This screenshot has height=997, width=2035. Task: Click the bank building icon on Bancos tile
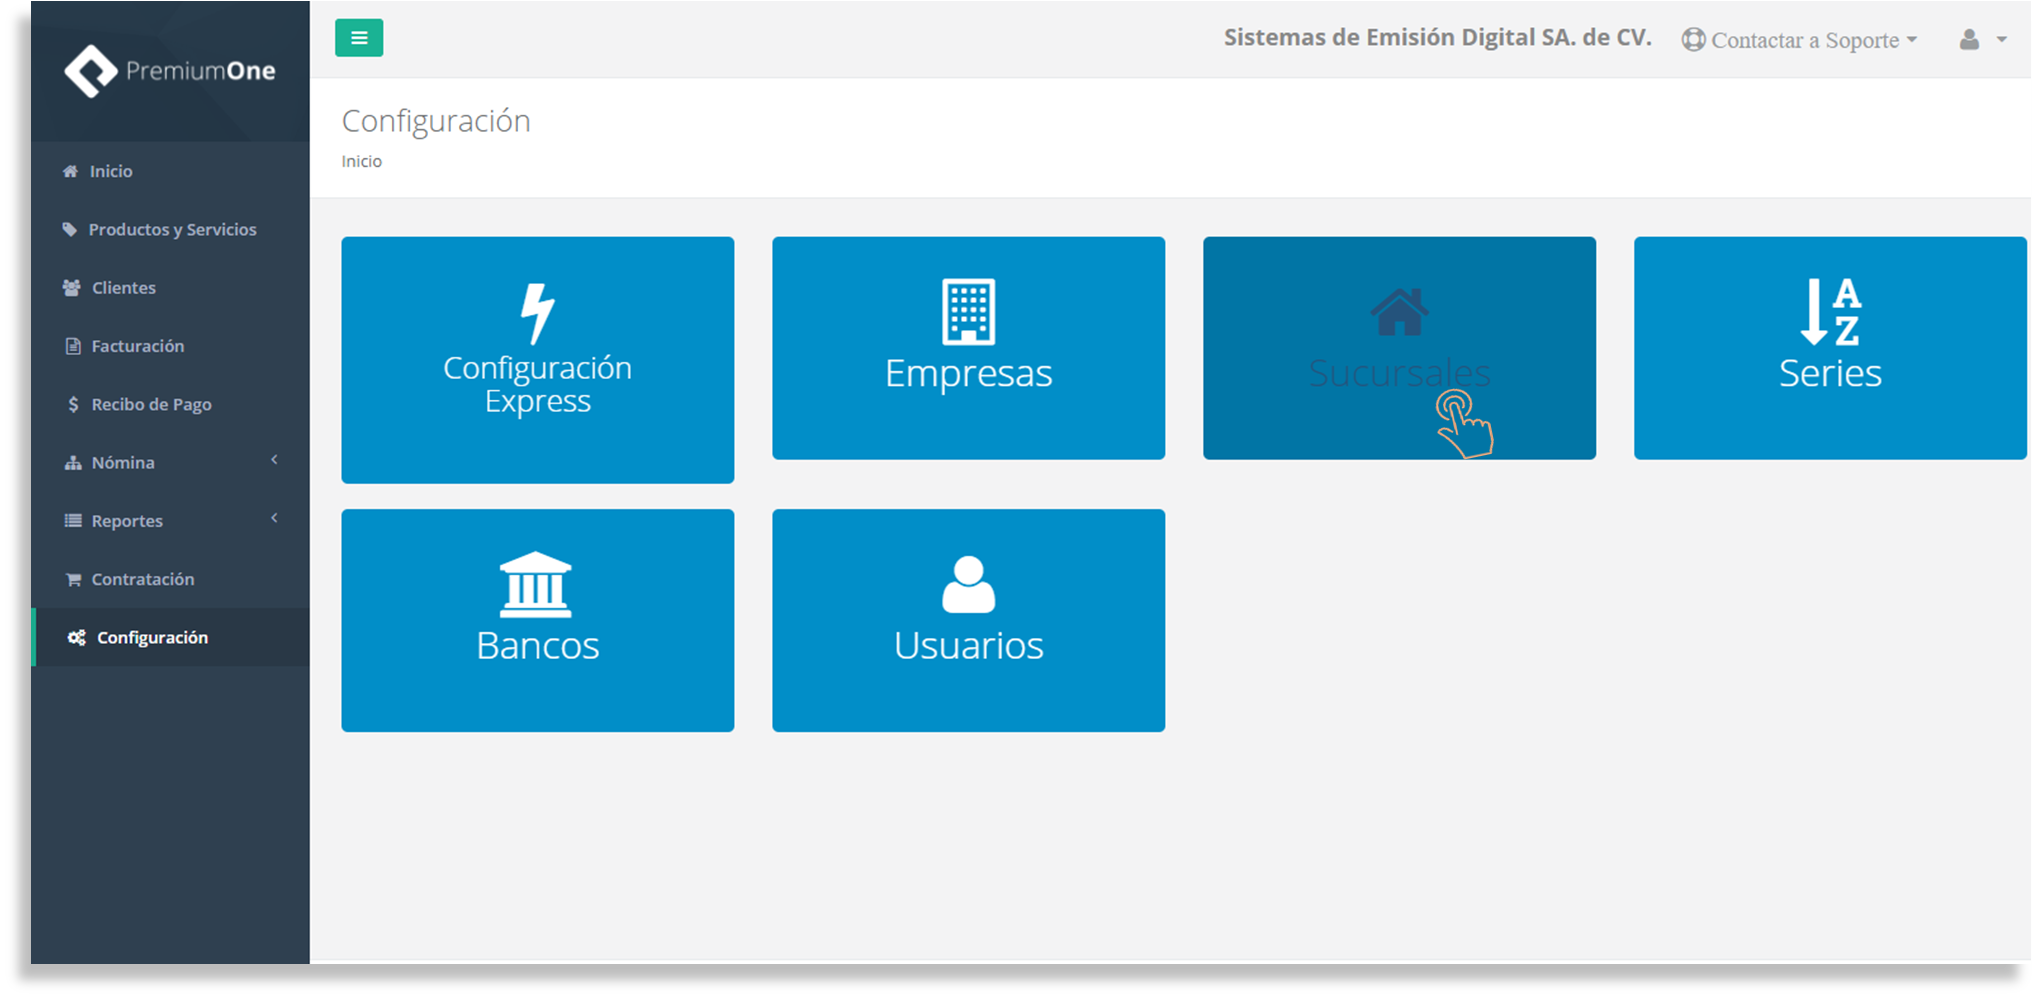pyautogui.click(x=536, y=585)
